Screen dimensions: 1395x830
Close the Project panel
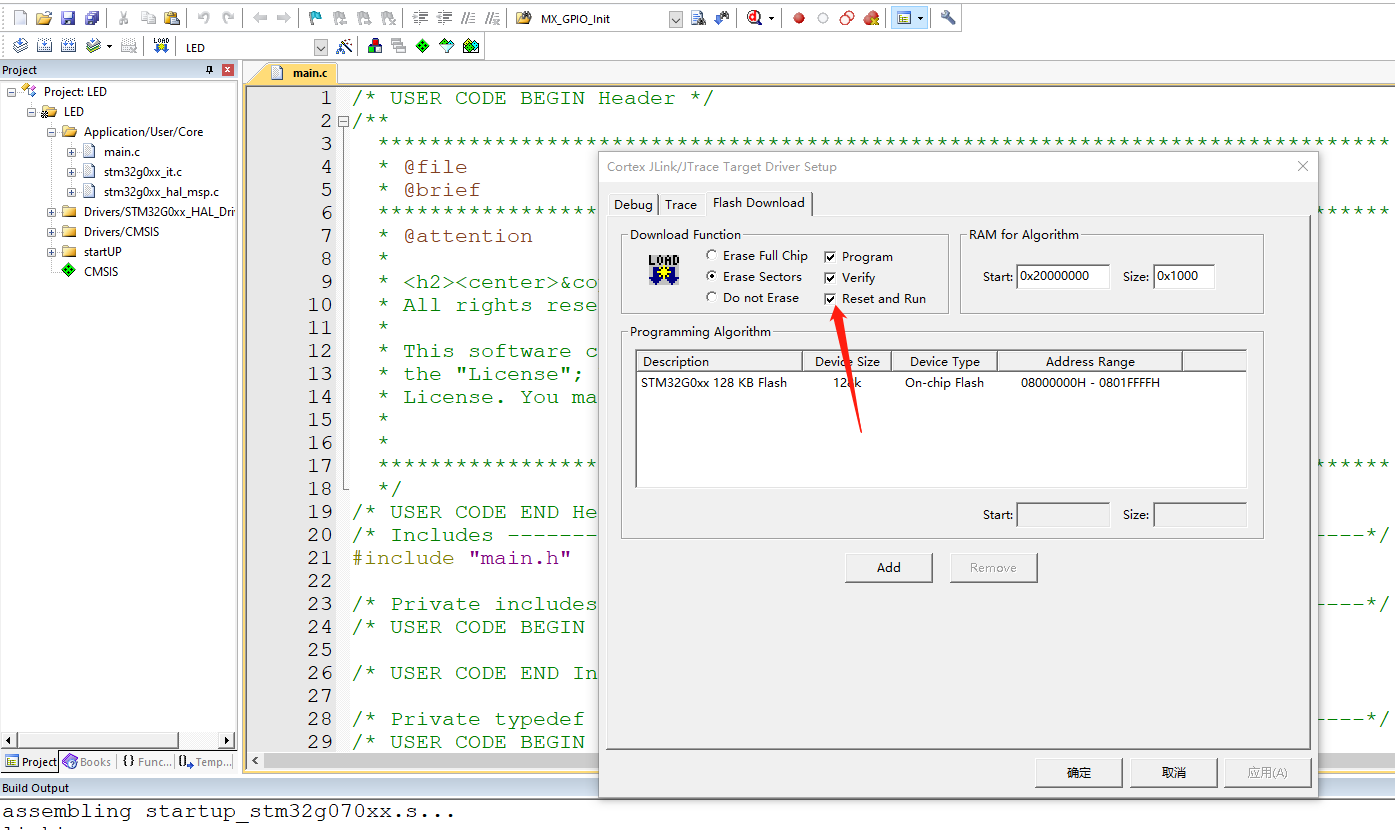click(x=228, y=70)
